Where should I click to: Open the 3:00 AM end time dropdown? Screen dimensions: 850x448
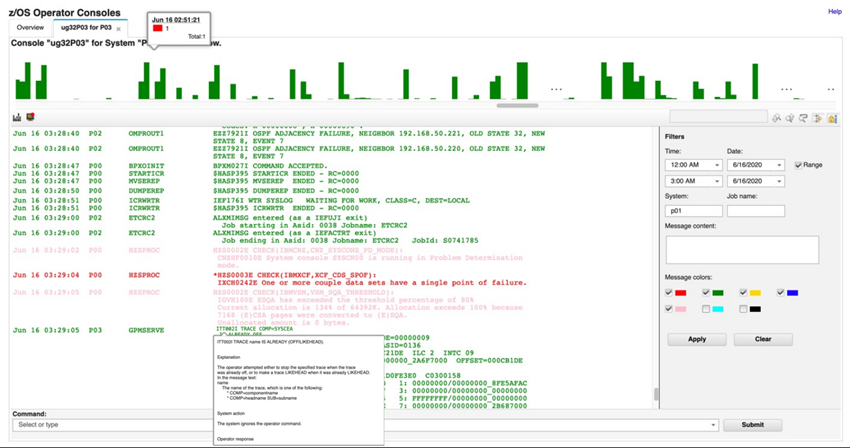[717, 181]
